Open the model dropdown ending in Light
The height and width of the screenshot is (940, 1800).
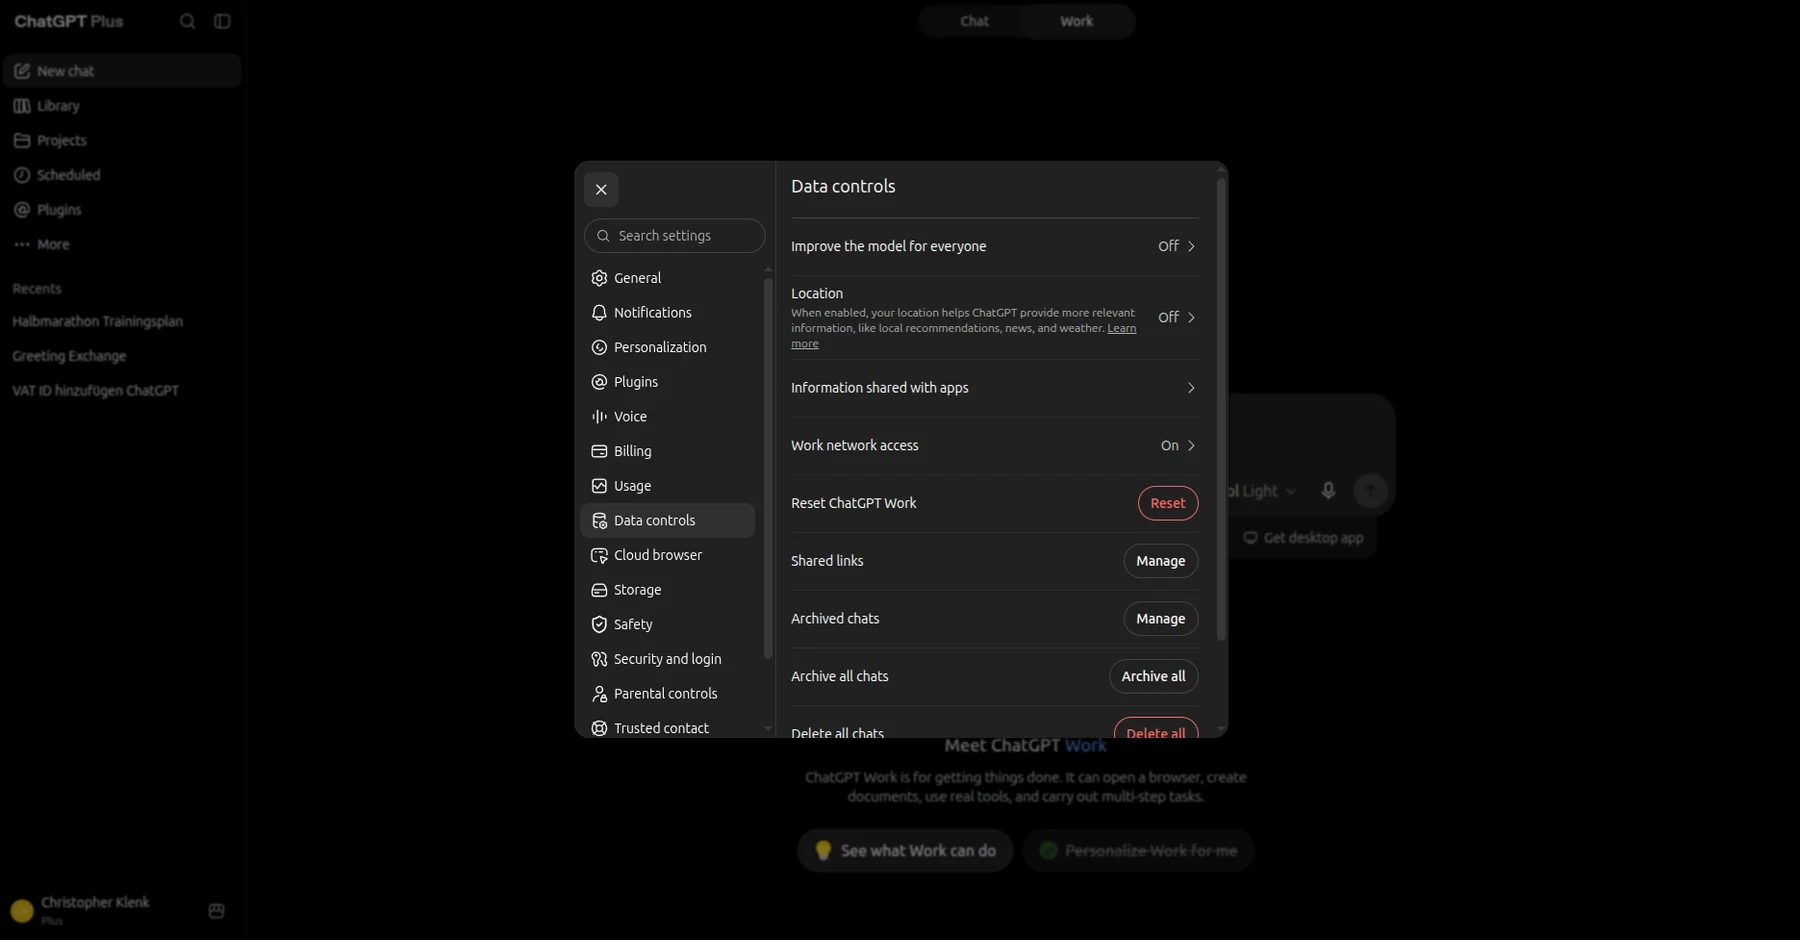[1262, 491]
